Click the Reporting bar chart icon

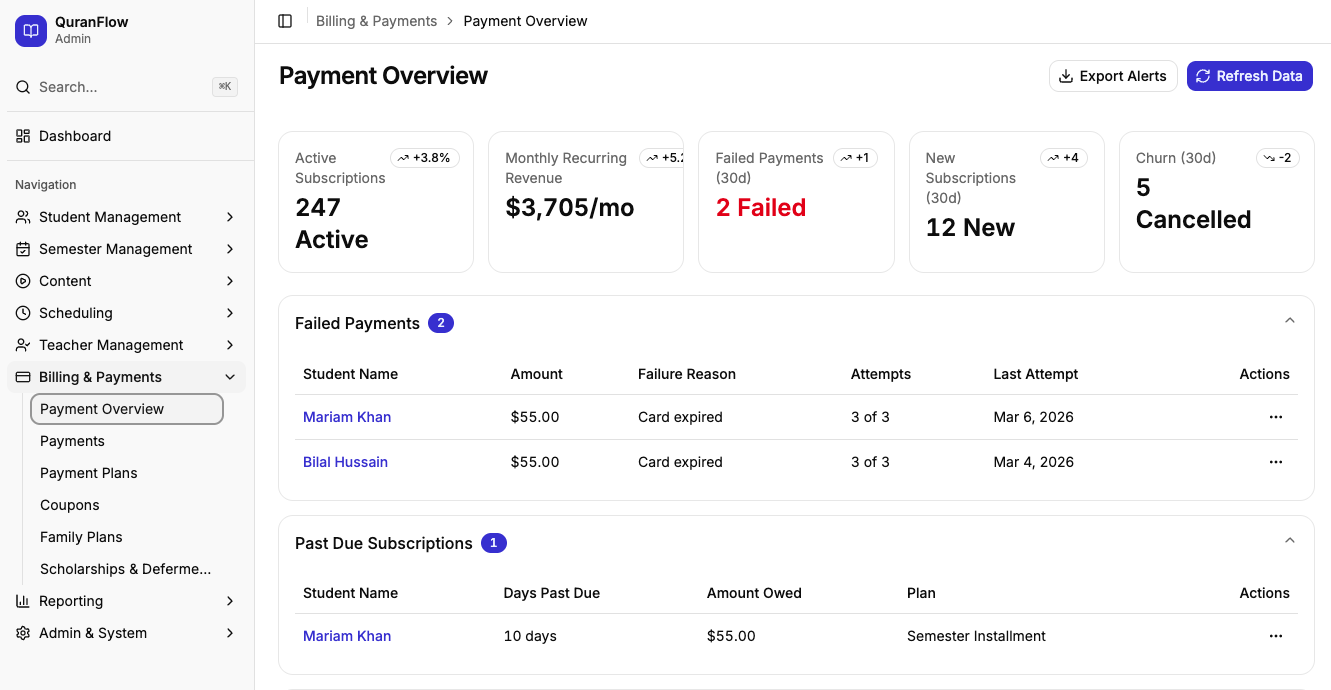[22, 601]
